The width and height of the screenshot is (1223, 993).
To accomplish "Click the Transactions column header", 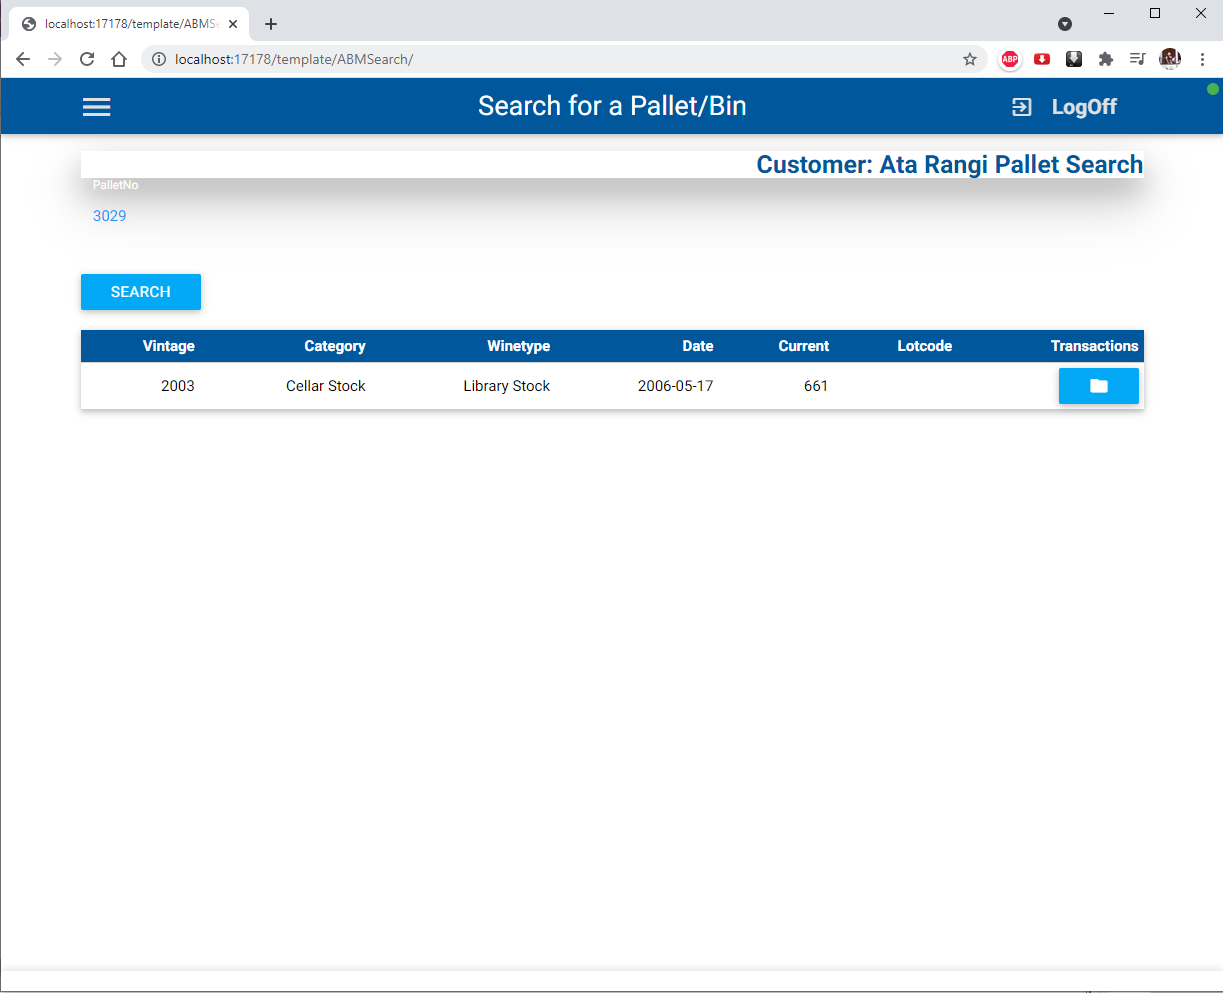I will pos(1095,346).
